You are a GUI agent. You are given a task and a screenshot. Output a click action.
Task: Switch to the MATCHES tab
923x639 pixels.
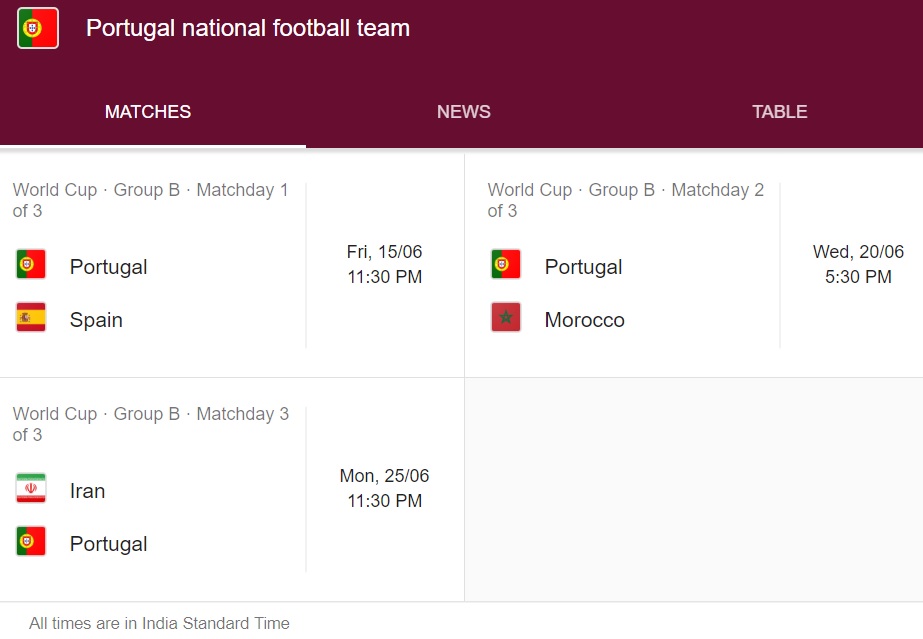click(x=148, y=112)
